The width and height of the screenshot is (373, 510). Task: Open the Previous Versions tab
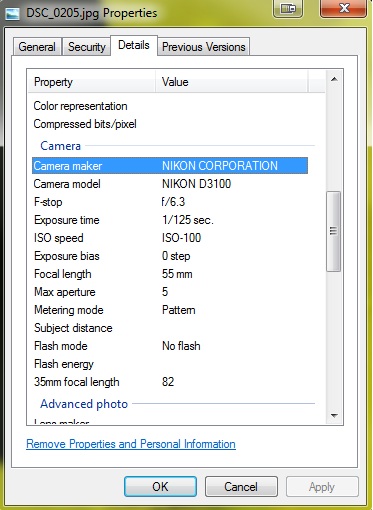[204, 47]
